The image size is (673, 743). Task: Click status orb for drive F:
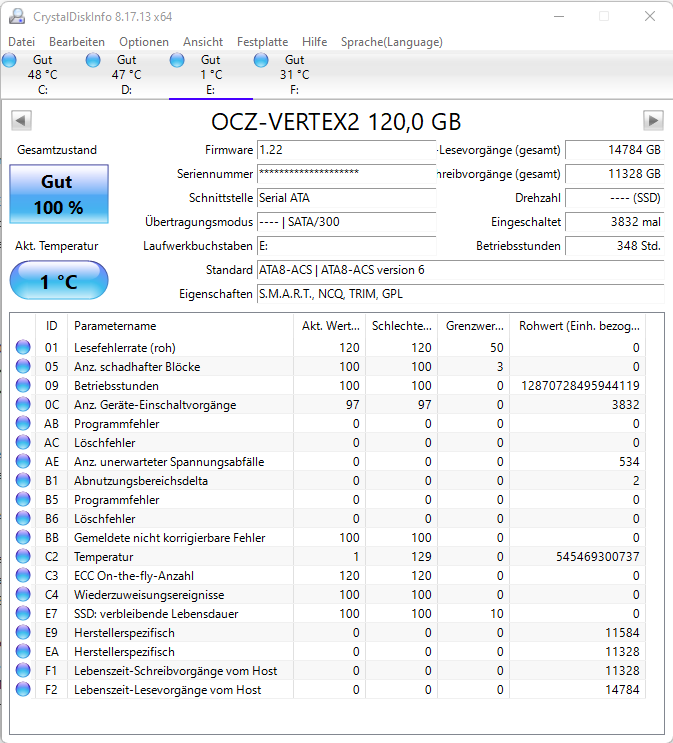click(261, 60)
